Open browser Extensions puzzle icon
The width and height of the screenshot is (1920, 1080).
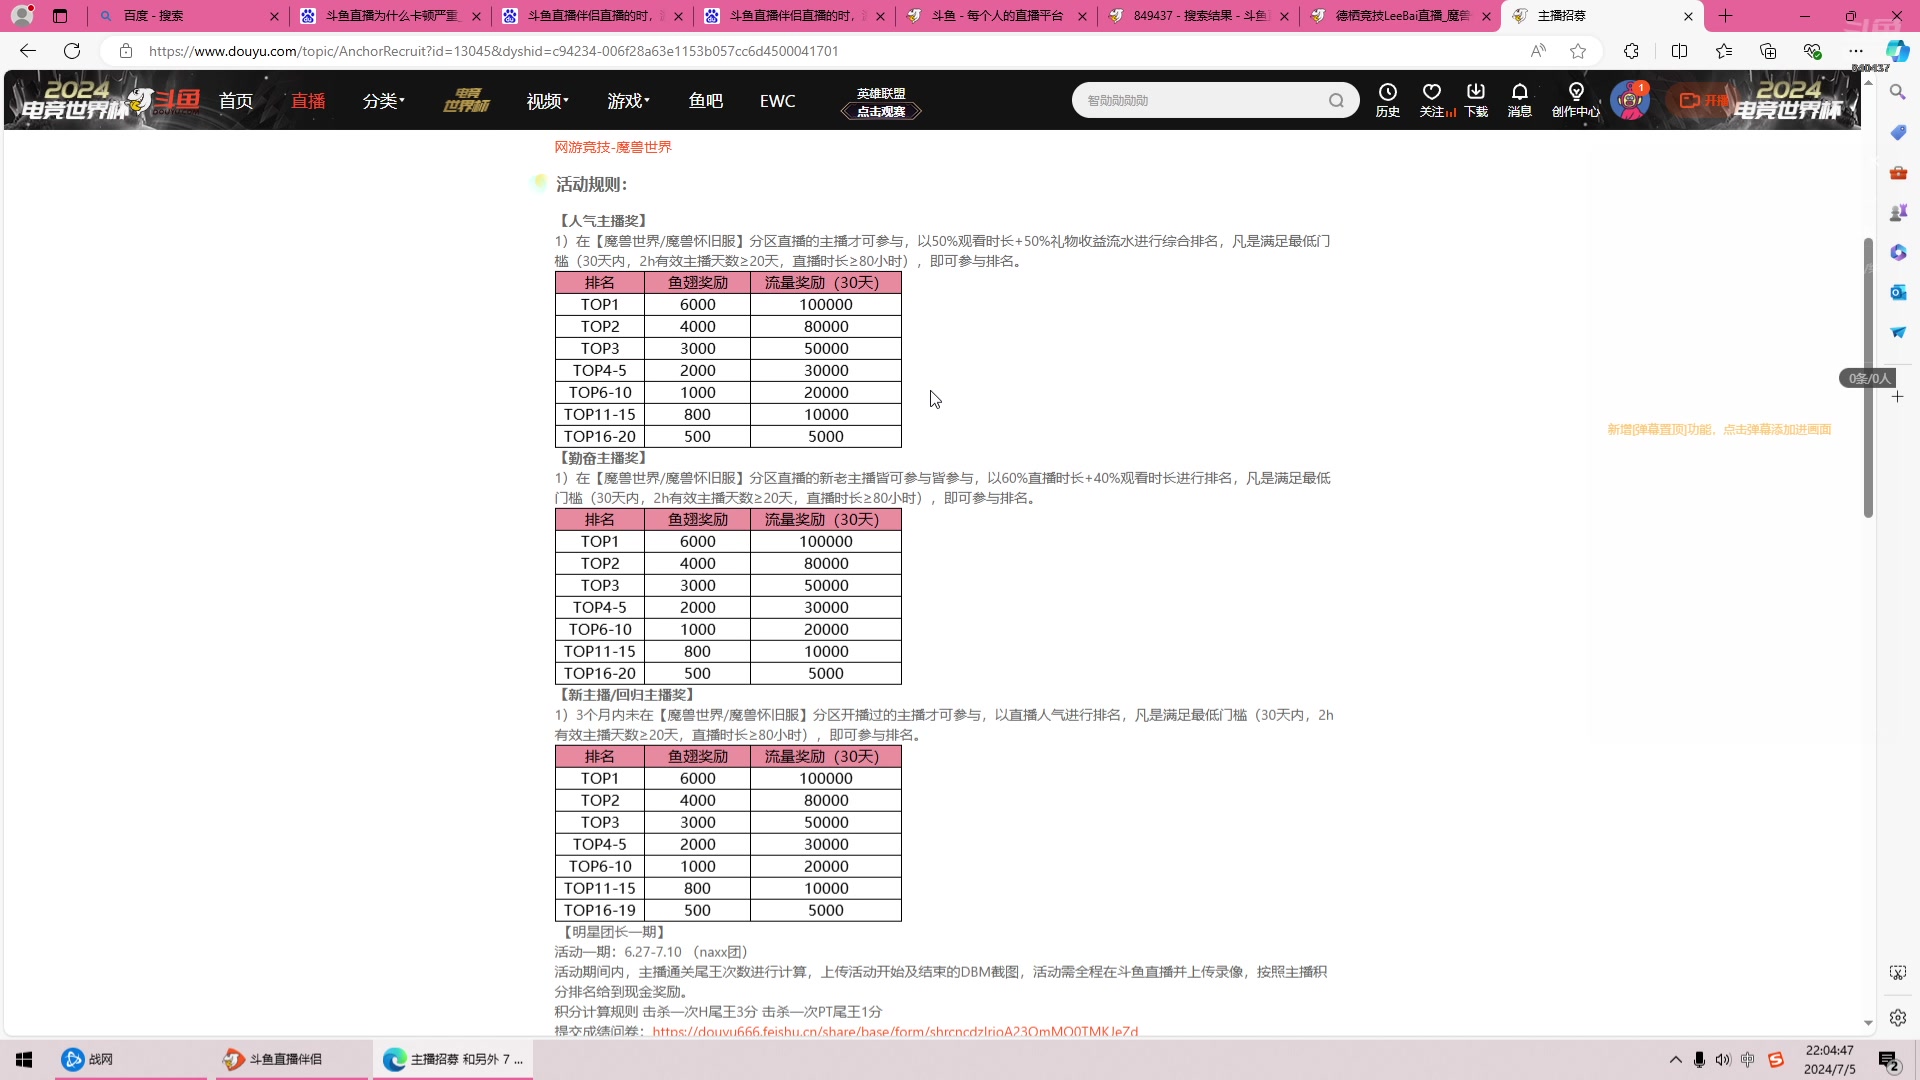1631,51
